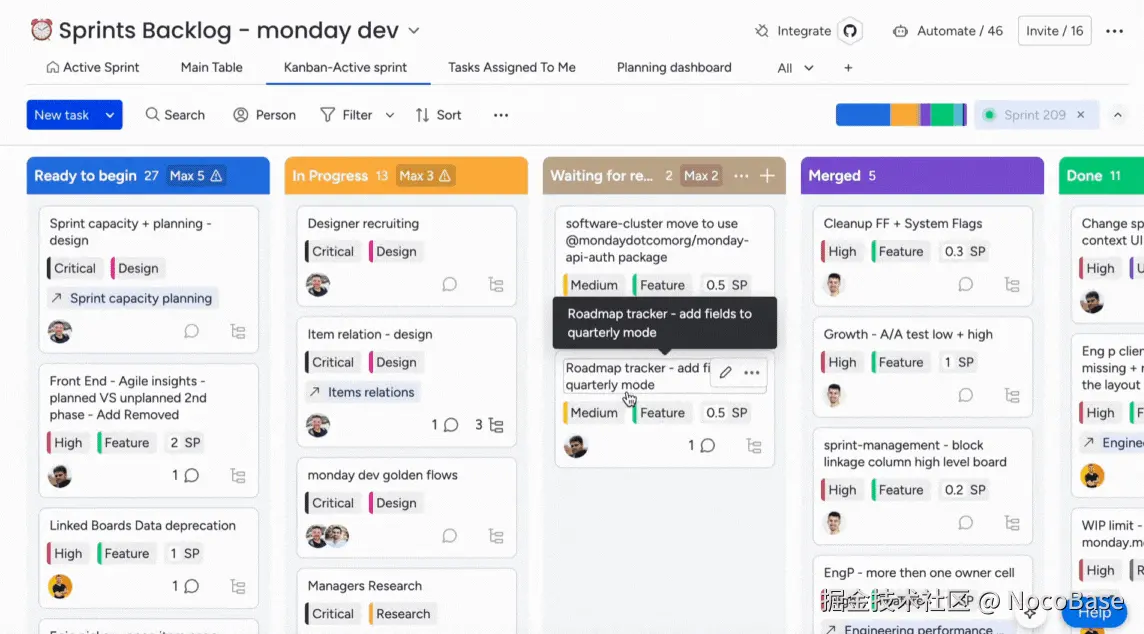1144x634 pixels.
Task: Expand the All views dropdown
Action: [x=795, y=68]
